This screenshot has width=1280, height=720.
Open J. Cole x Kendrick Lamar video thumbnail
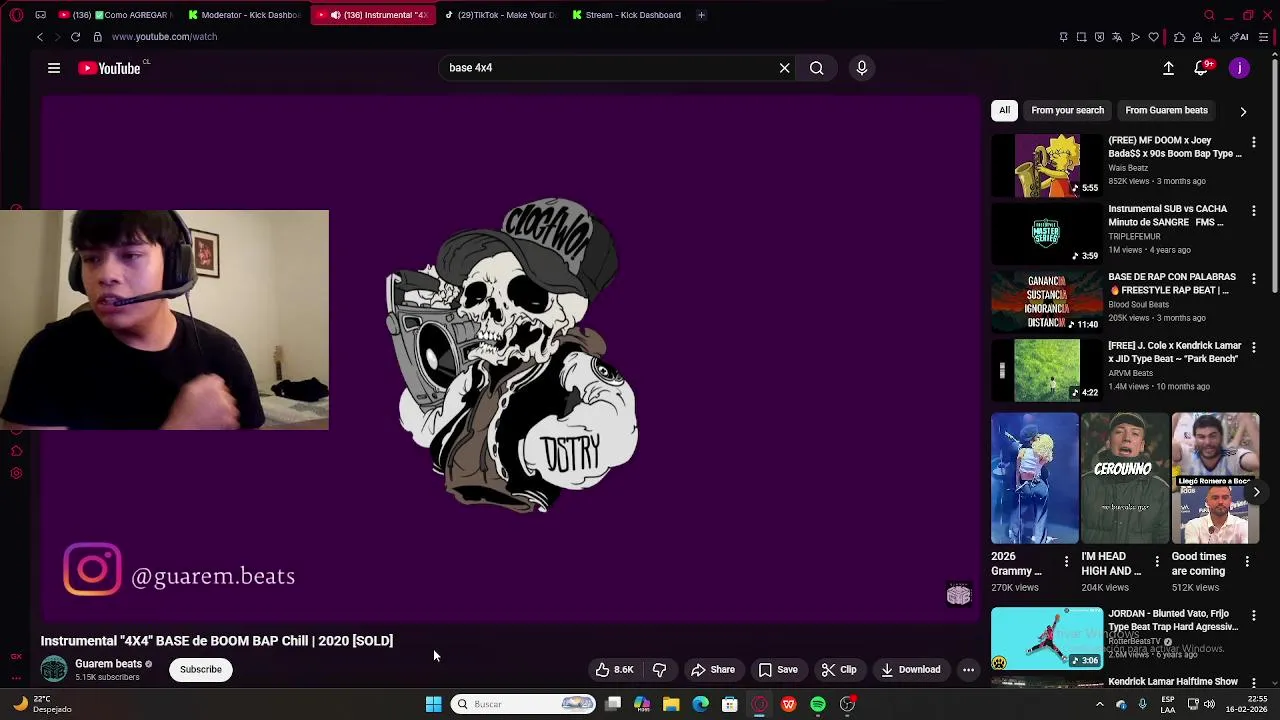point(1046,369)
